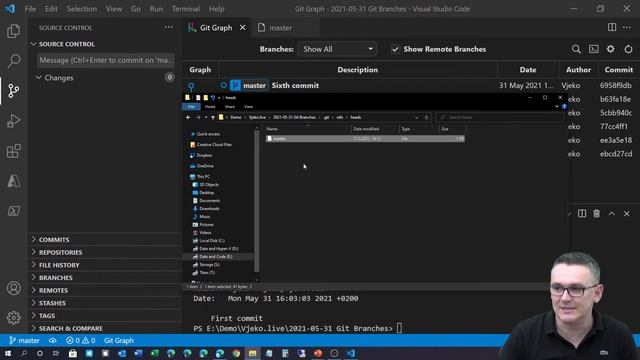Expand the TAGS section
Image resolution: width=640 pixels, height=360 pixels.
pyautogui.click(x=47, y=316)
